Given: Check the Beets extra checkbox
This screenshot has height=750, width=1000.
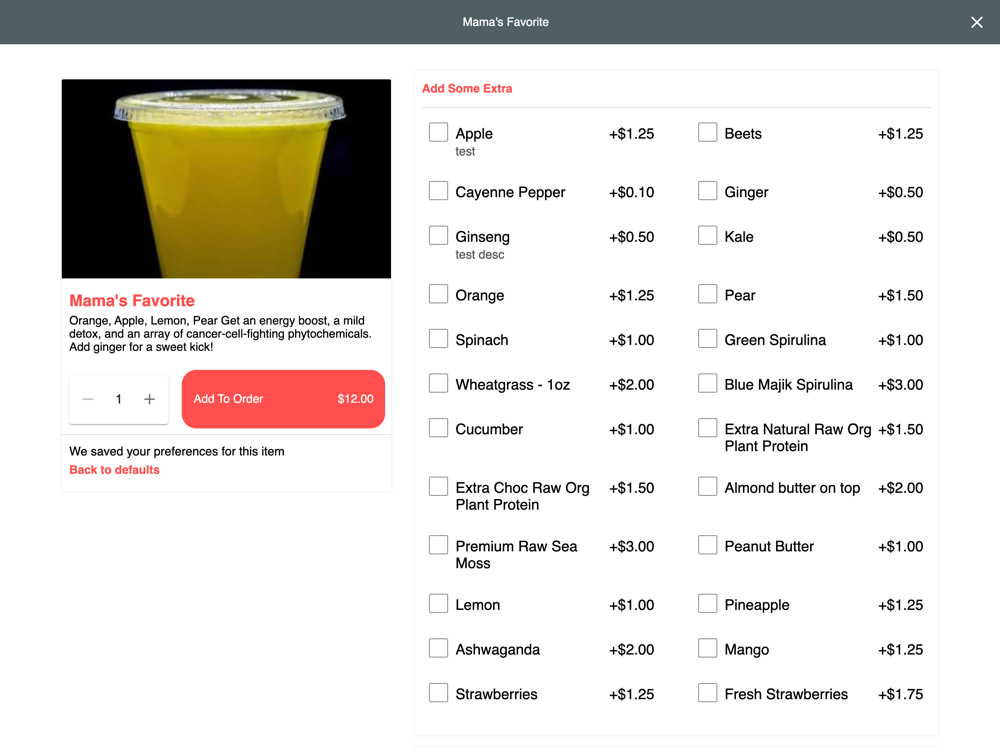Looking at the screenshot, I should (x=707, y=132).
